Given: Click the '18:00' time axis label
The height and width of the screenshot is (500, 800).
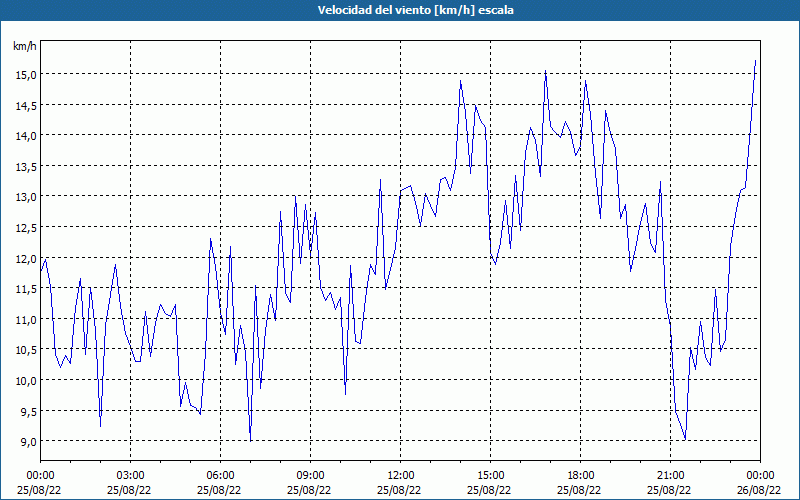Looking at the screenshot, I should pyautogui.click(x=581, y=476).
